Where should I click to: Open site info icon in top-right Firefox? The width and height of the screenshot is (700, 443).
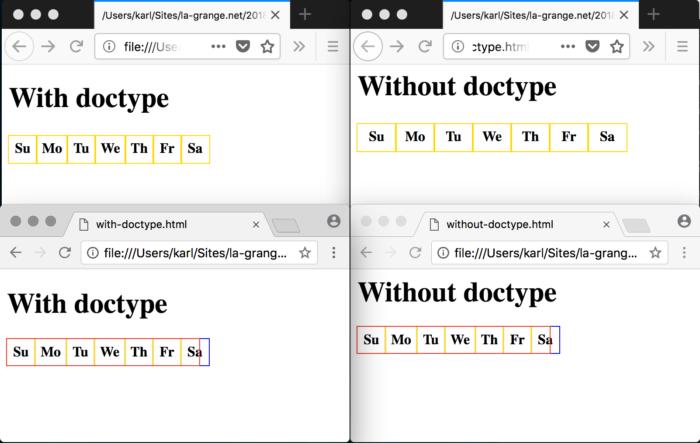point(458,46)
